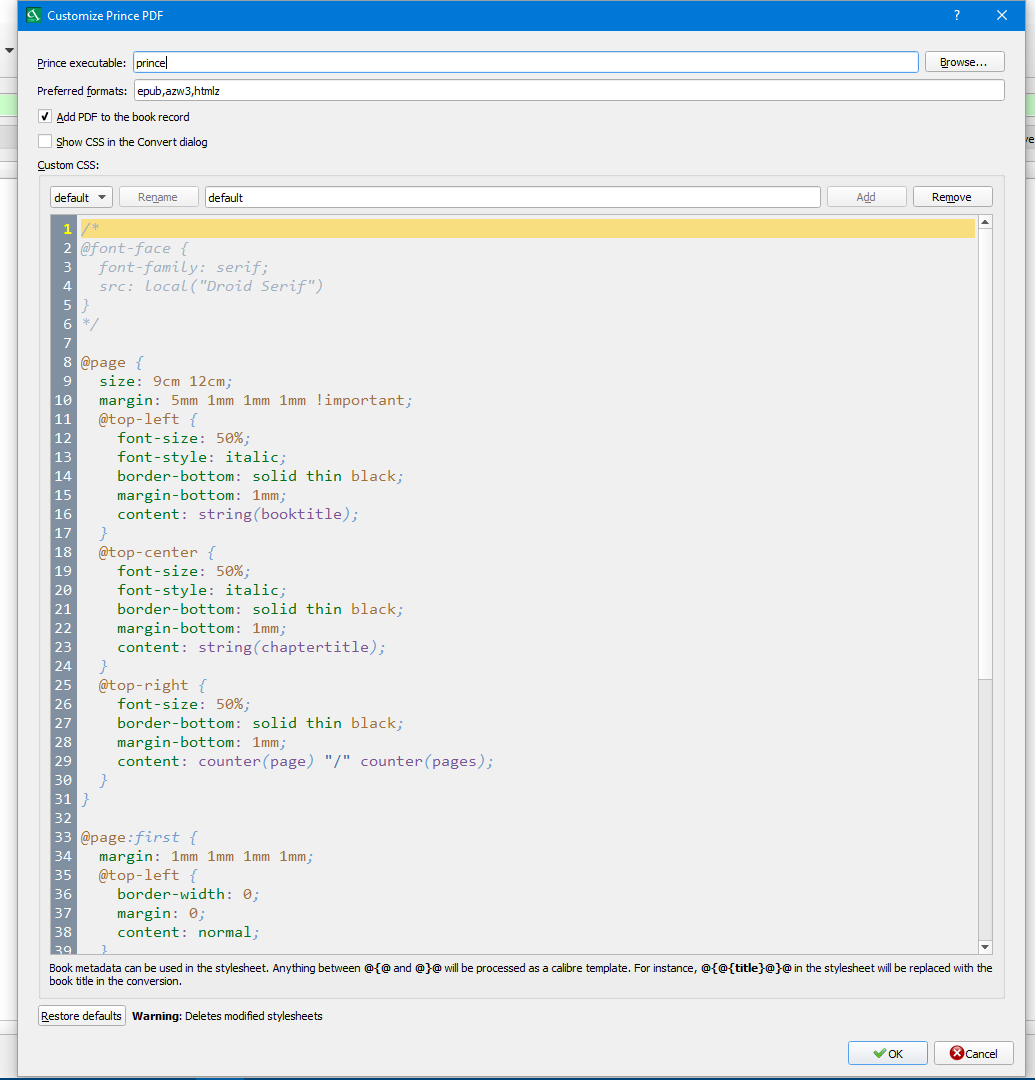
Task: Restore defaults for stylesheets
Action: (x=81, y=1016)
